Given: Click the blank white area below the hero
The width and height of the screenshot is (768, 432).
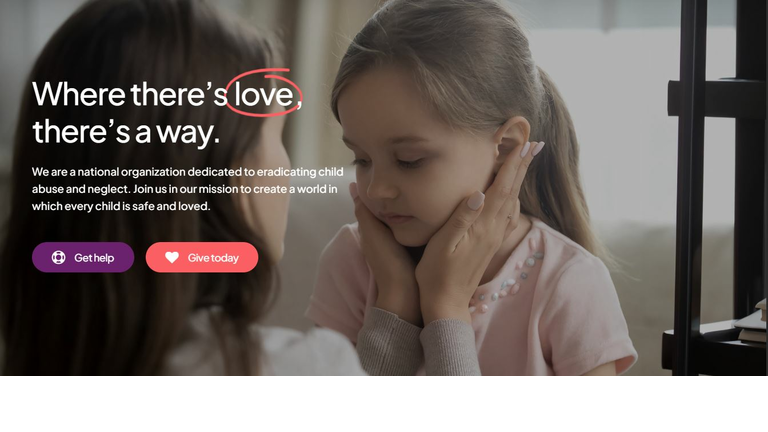Looking at the screenshot, I should click(384, 404).
